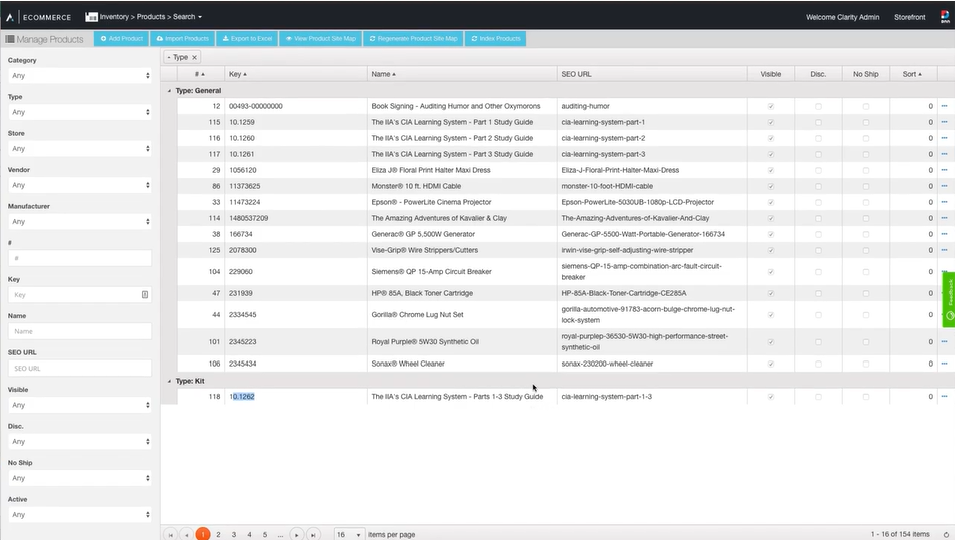Viewport: 955px width, 540px height.
Task: Open row actions for Sonax Wheel Cleaner
Action: coord(945,363)
